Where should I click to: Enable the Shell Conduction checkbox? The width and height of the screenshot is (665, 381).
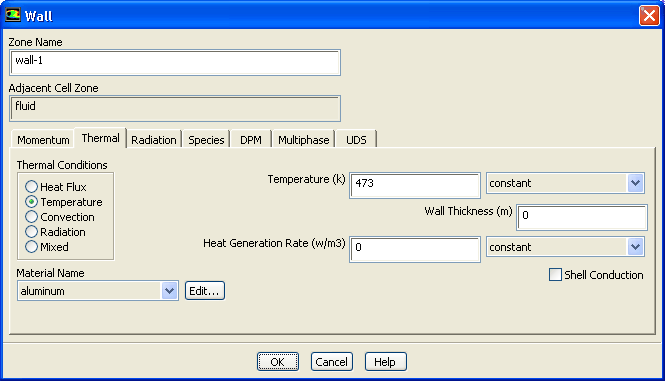tap(596, 275)
